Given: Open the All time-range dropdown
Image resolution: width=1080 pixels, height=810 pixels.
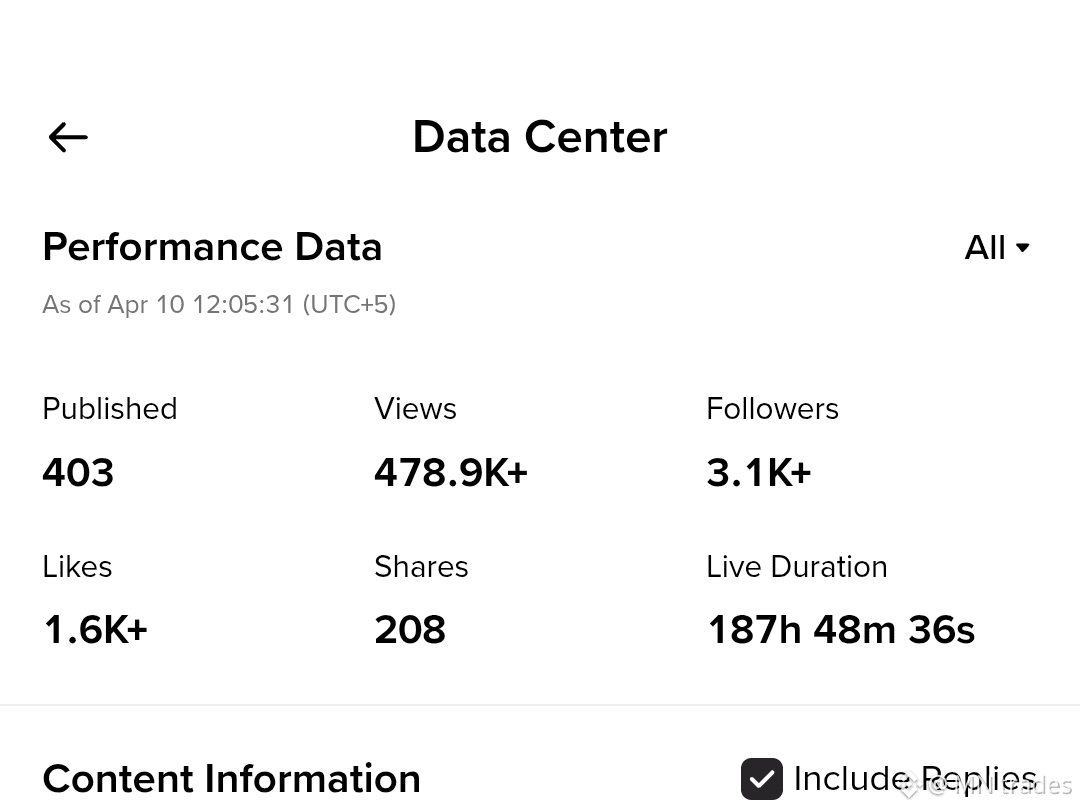Looking at the screenshot, I should click(997, 247).
